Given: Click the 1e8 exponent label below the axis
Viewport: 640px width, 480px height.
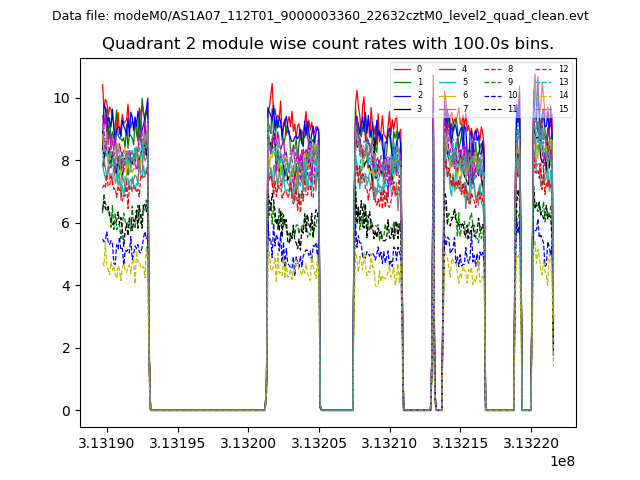Looking at the screenshot, I should click(560, 461).
